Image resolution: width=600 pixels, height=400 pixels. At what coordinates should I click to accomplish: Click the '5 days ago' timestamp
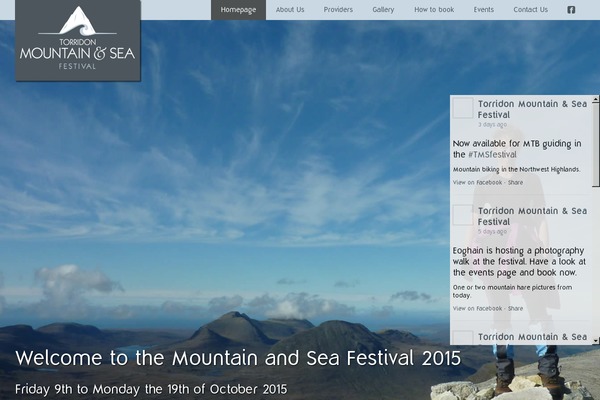pos(492,232)
